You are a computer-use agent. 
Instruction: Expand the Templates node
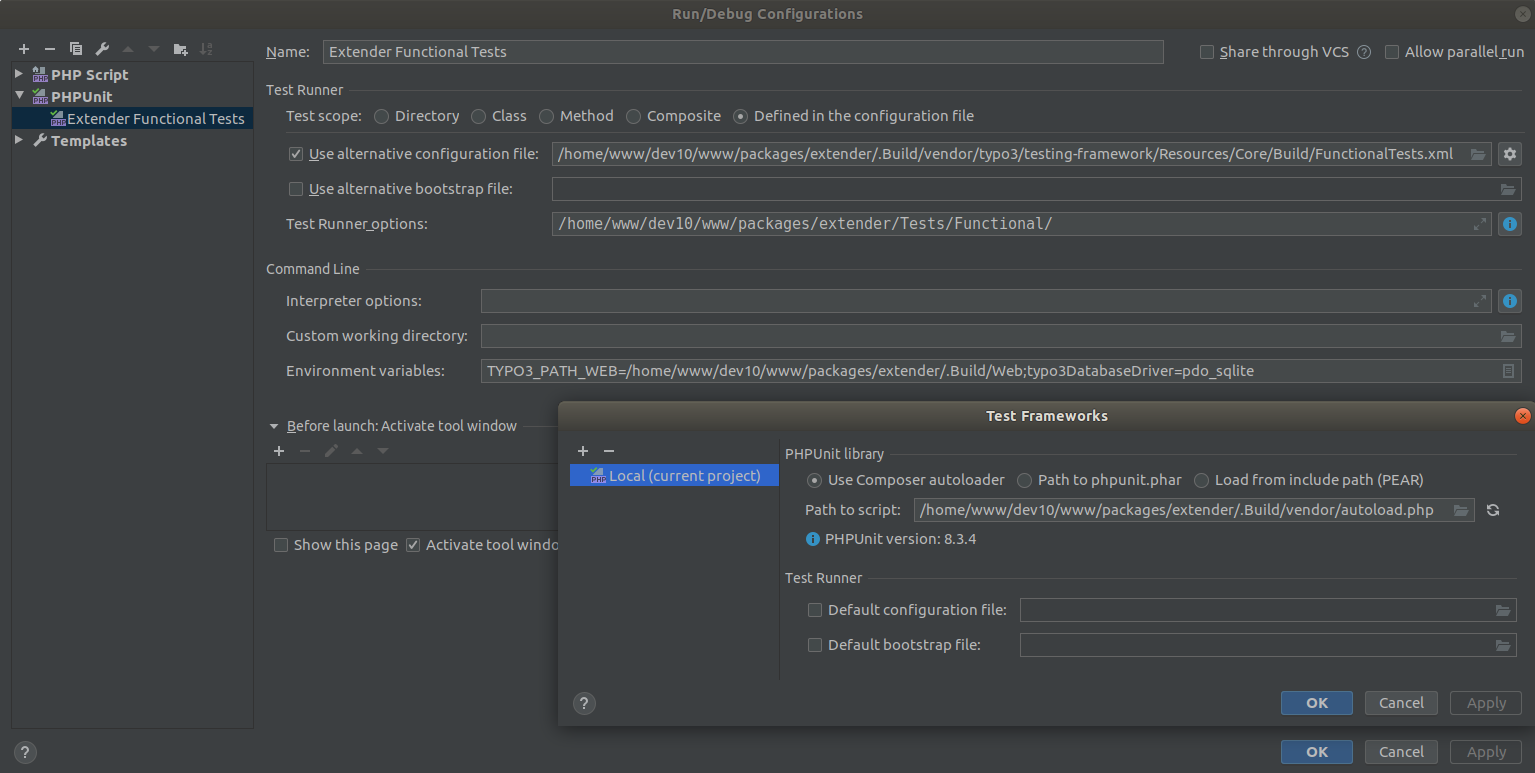pos(18,140)
